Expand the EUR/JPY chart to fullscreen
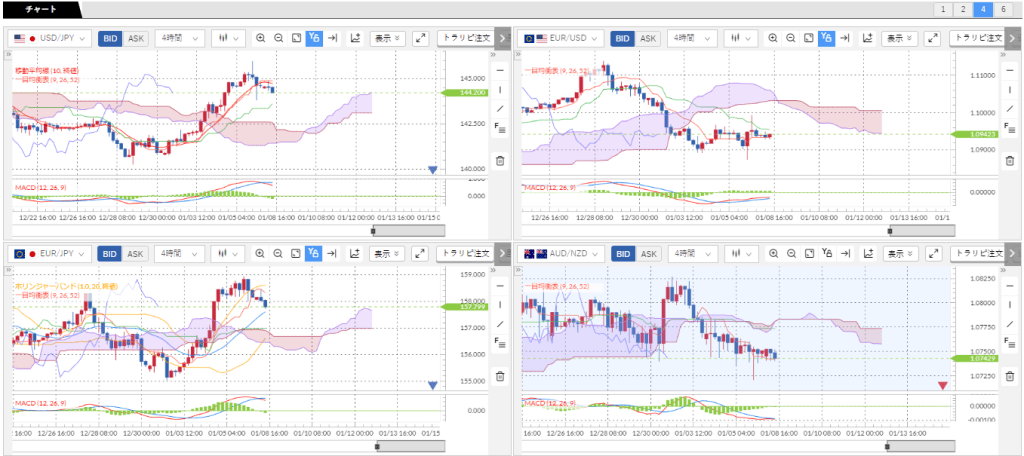This screenshot has width=1024, height=456. click(420, 254)
